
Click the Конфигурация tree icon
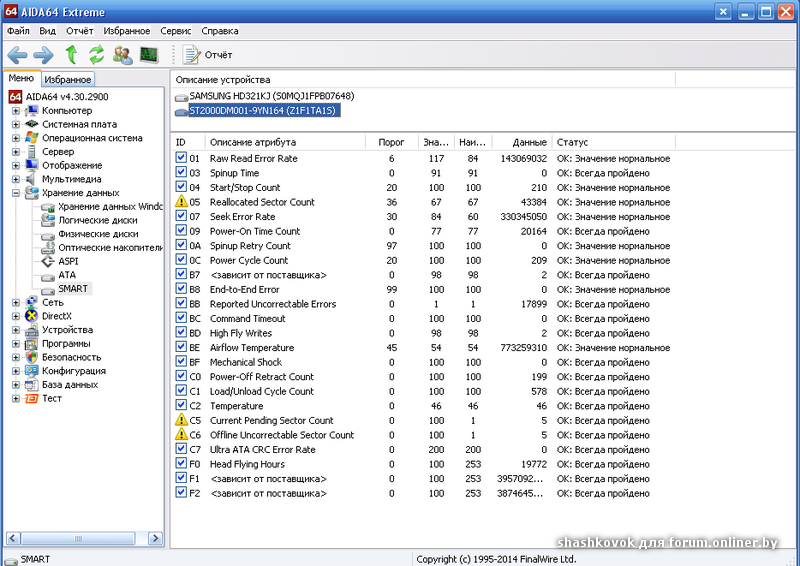pos(32,371)
